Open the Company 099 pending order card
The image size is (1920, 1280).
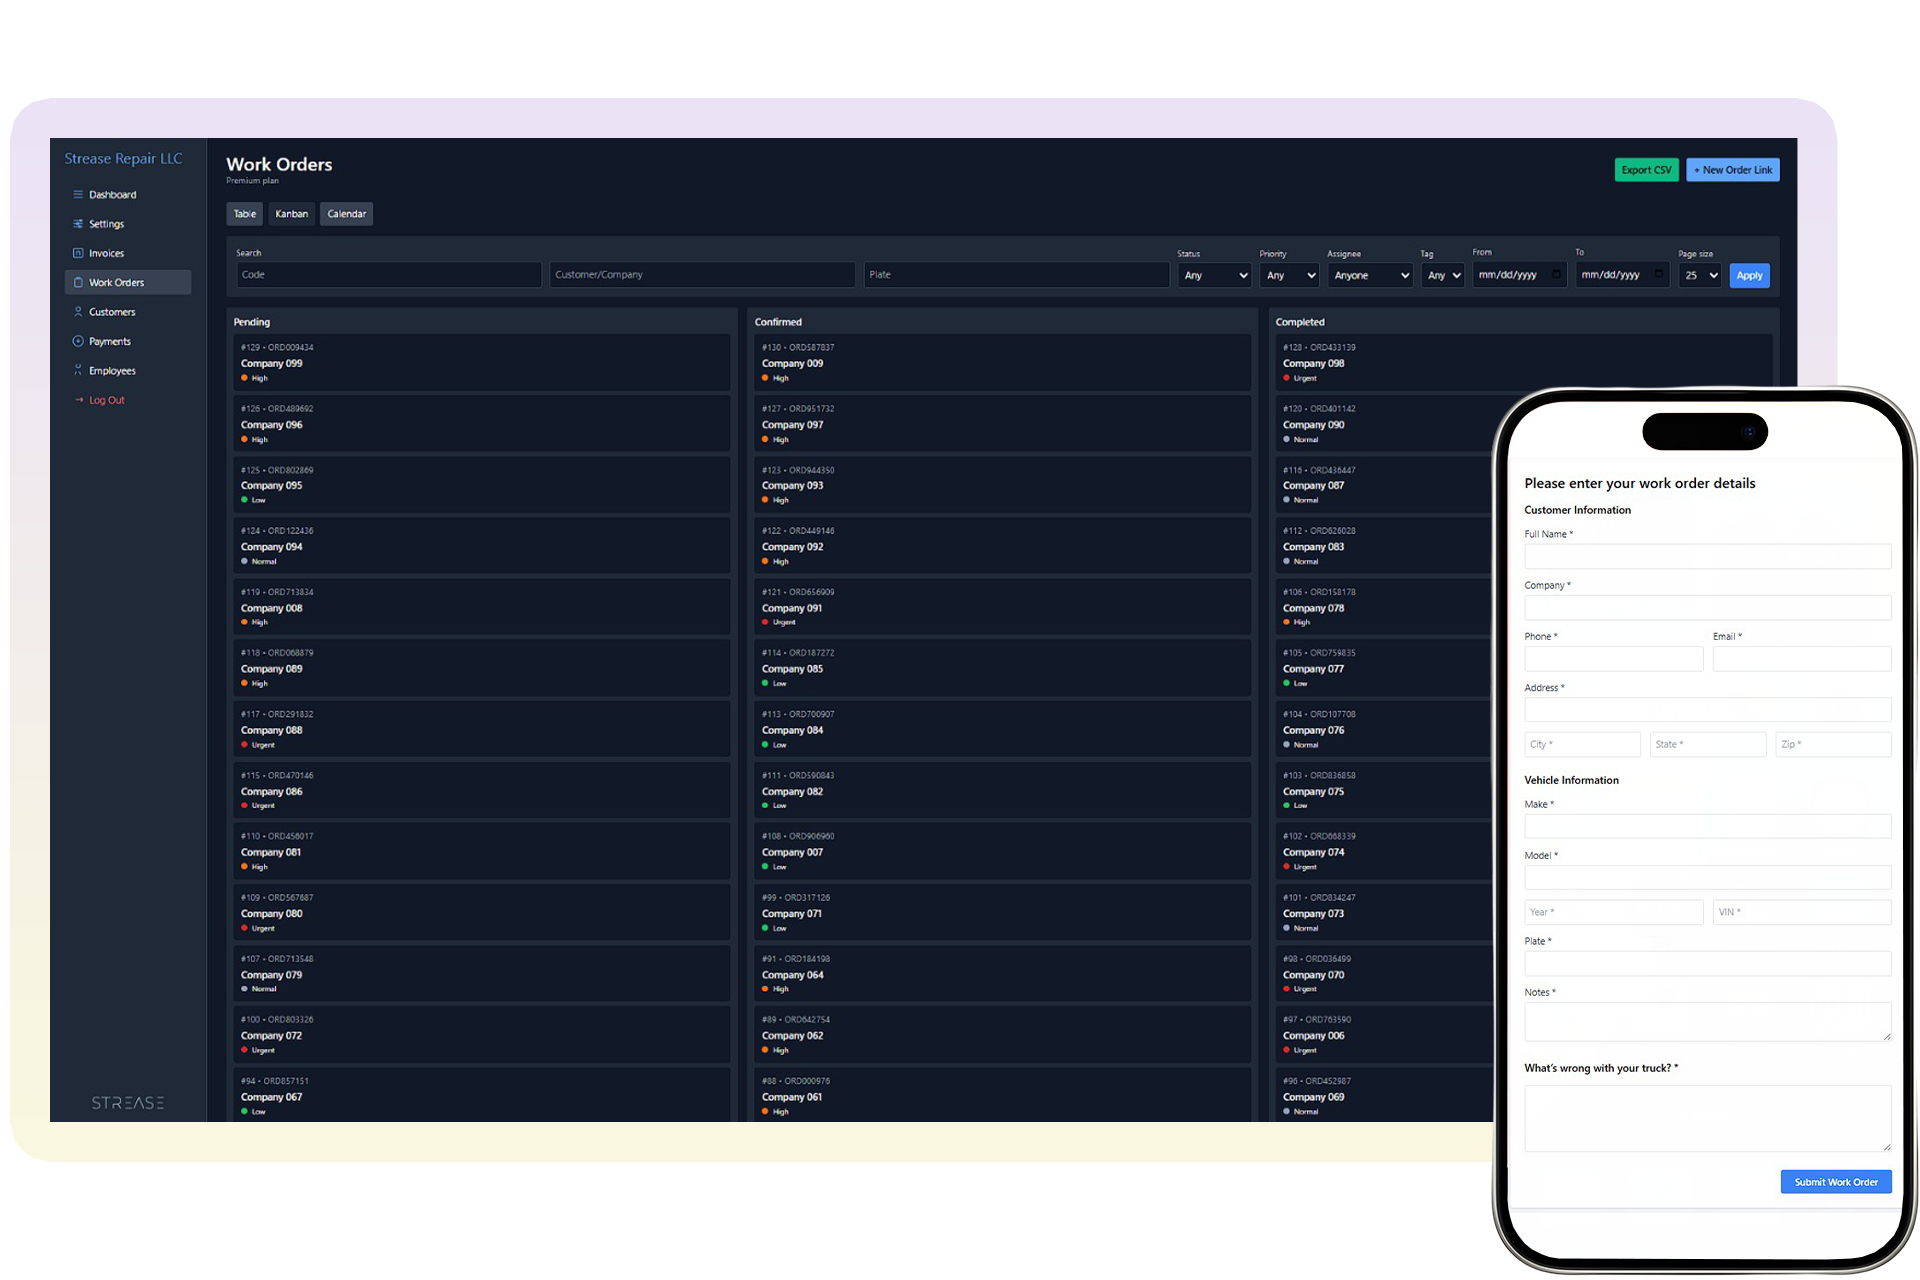coord(480,363)
